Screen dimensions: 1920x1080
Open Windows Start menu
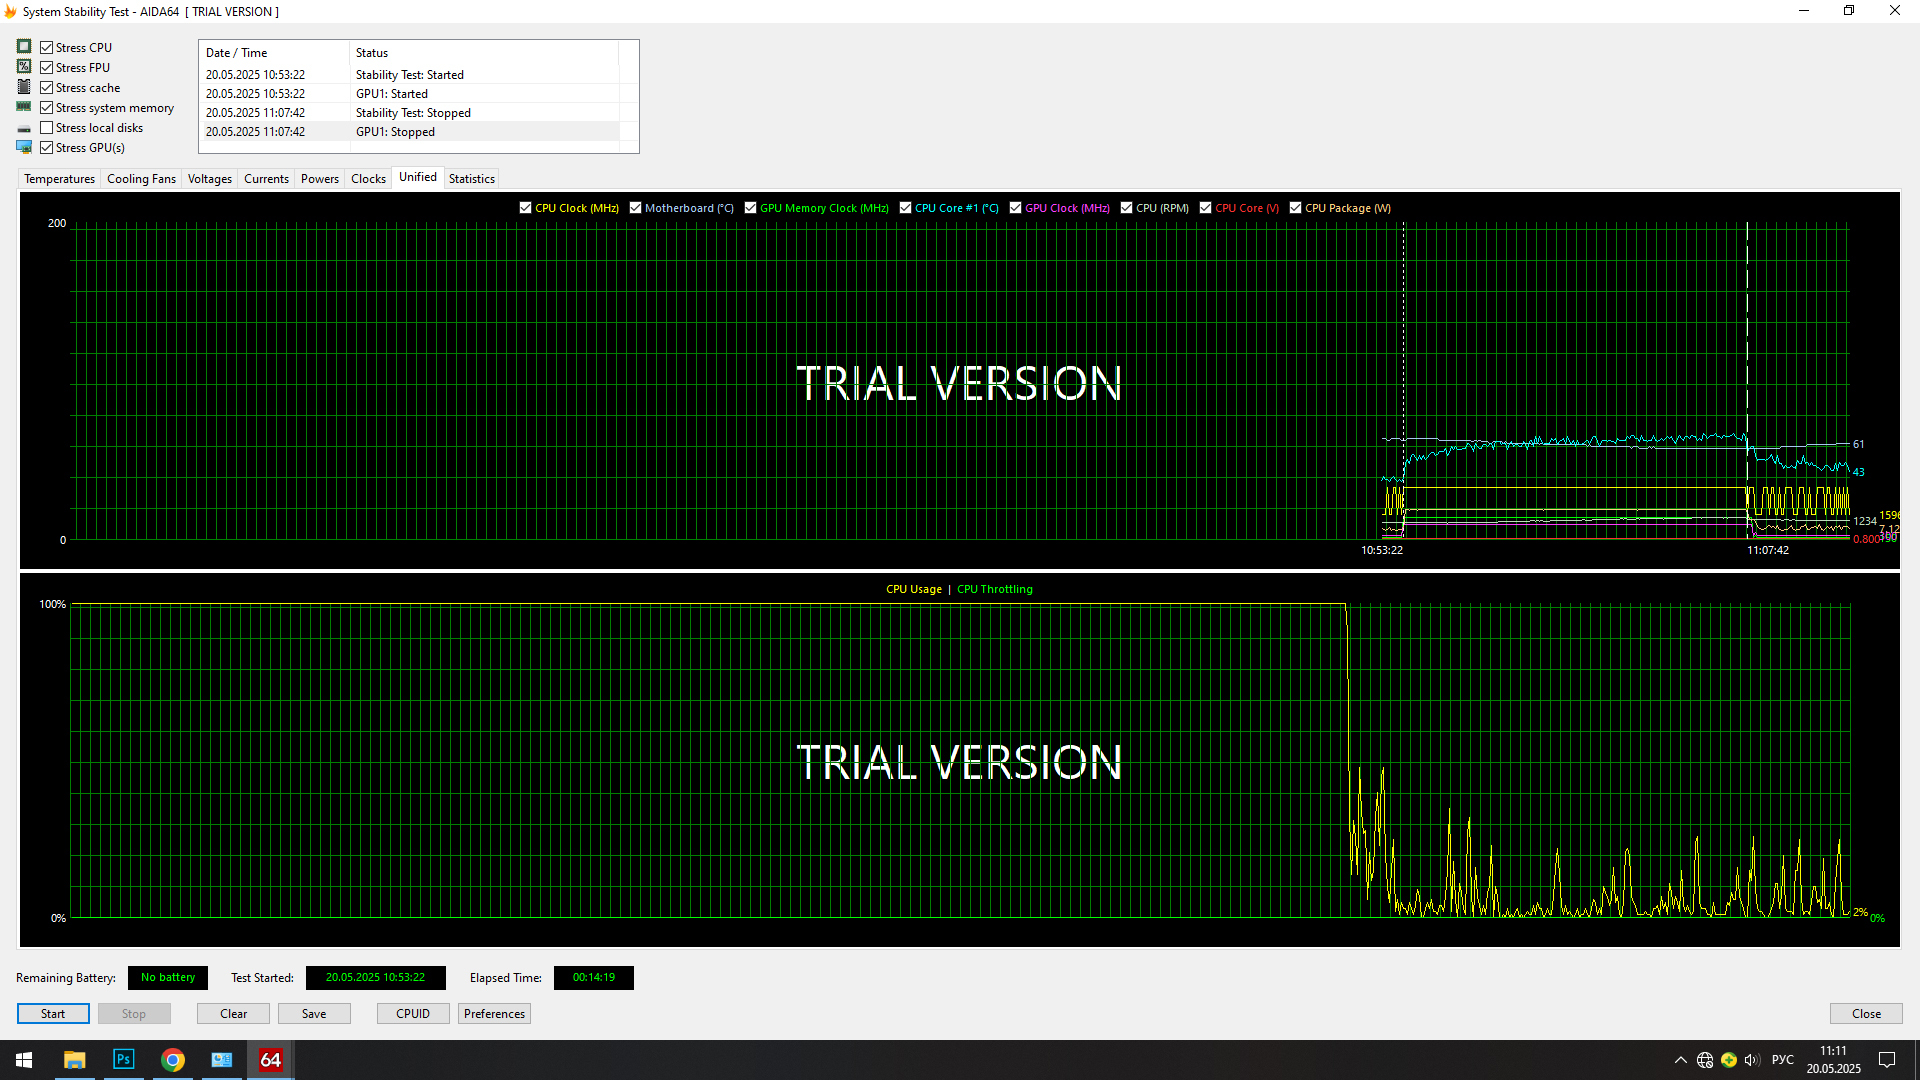coord(24,1060)
